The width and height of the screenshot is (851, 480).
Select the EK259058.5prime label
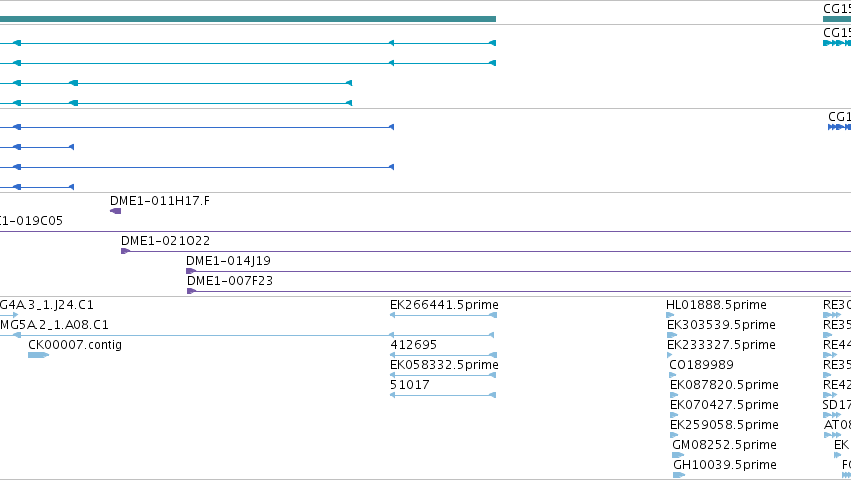click(724, 425)
